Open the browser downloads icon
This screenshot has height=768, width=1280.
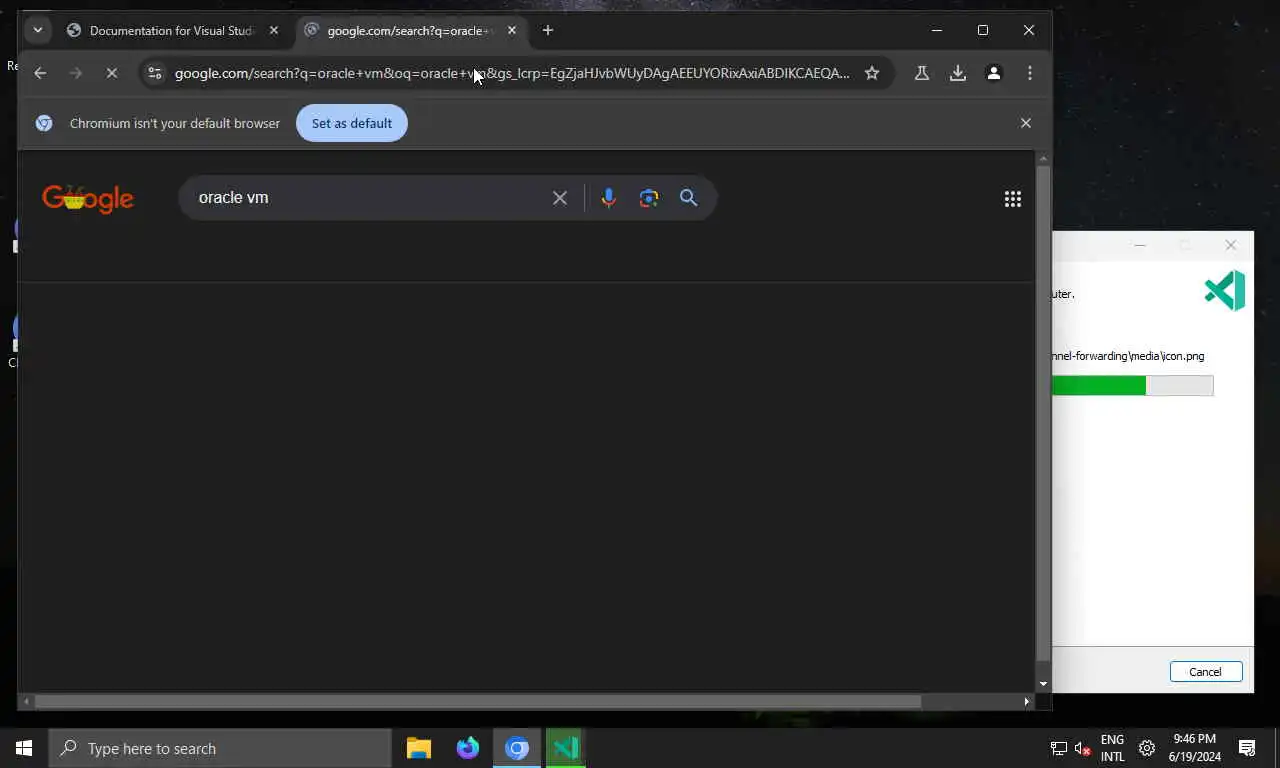pos(958,73)
